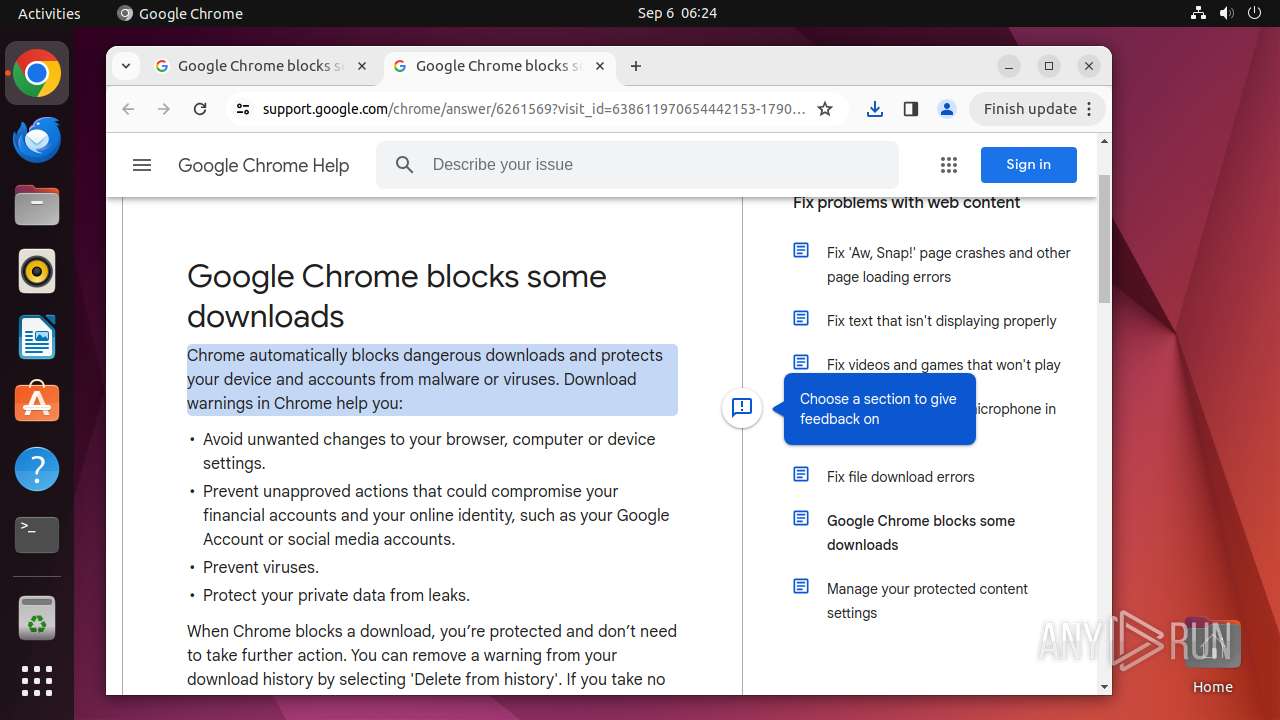Click the scroll down arrow of the scrollbar
Viewport: 1280px width, 720px height.
coord(1104,687)
